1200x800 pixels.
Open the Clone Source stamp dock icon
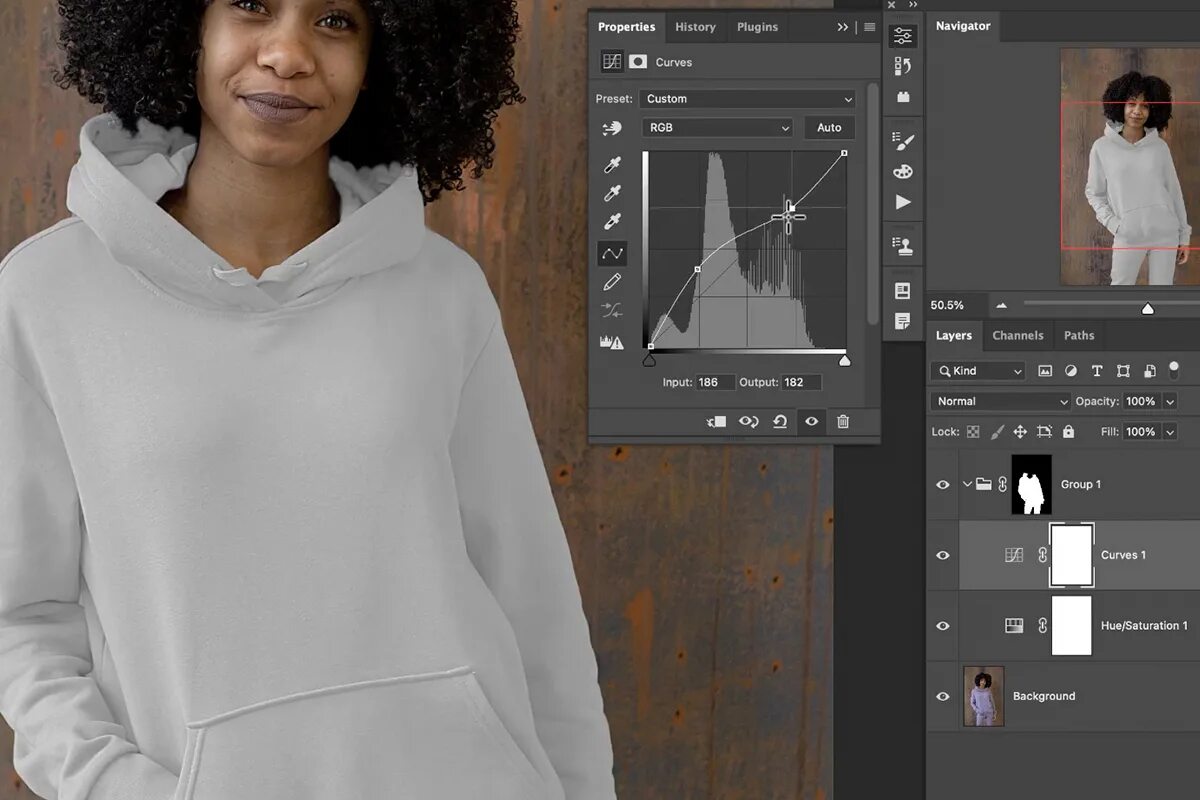tap(903, 245)
